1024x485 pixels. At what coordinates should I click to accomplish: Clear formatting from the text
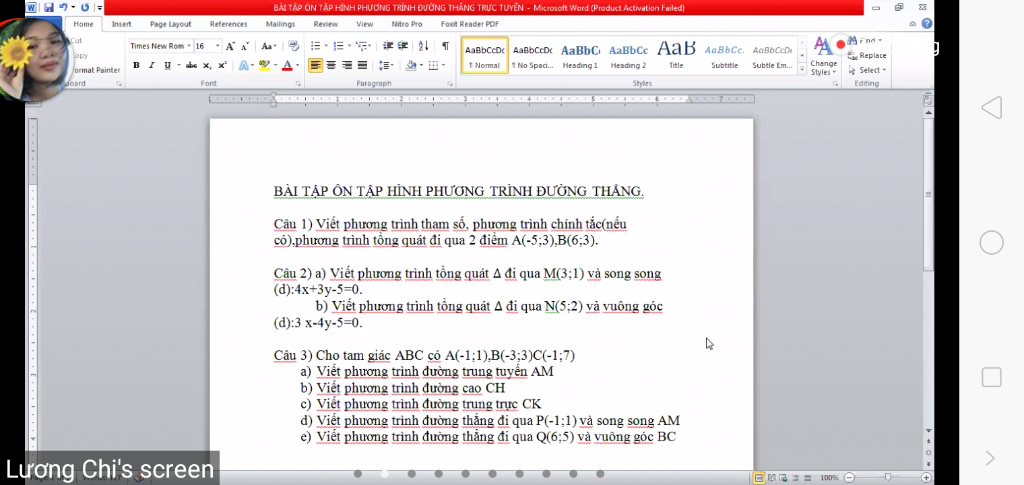pyautogui.click(x=293, y=46)
